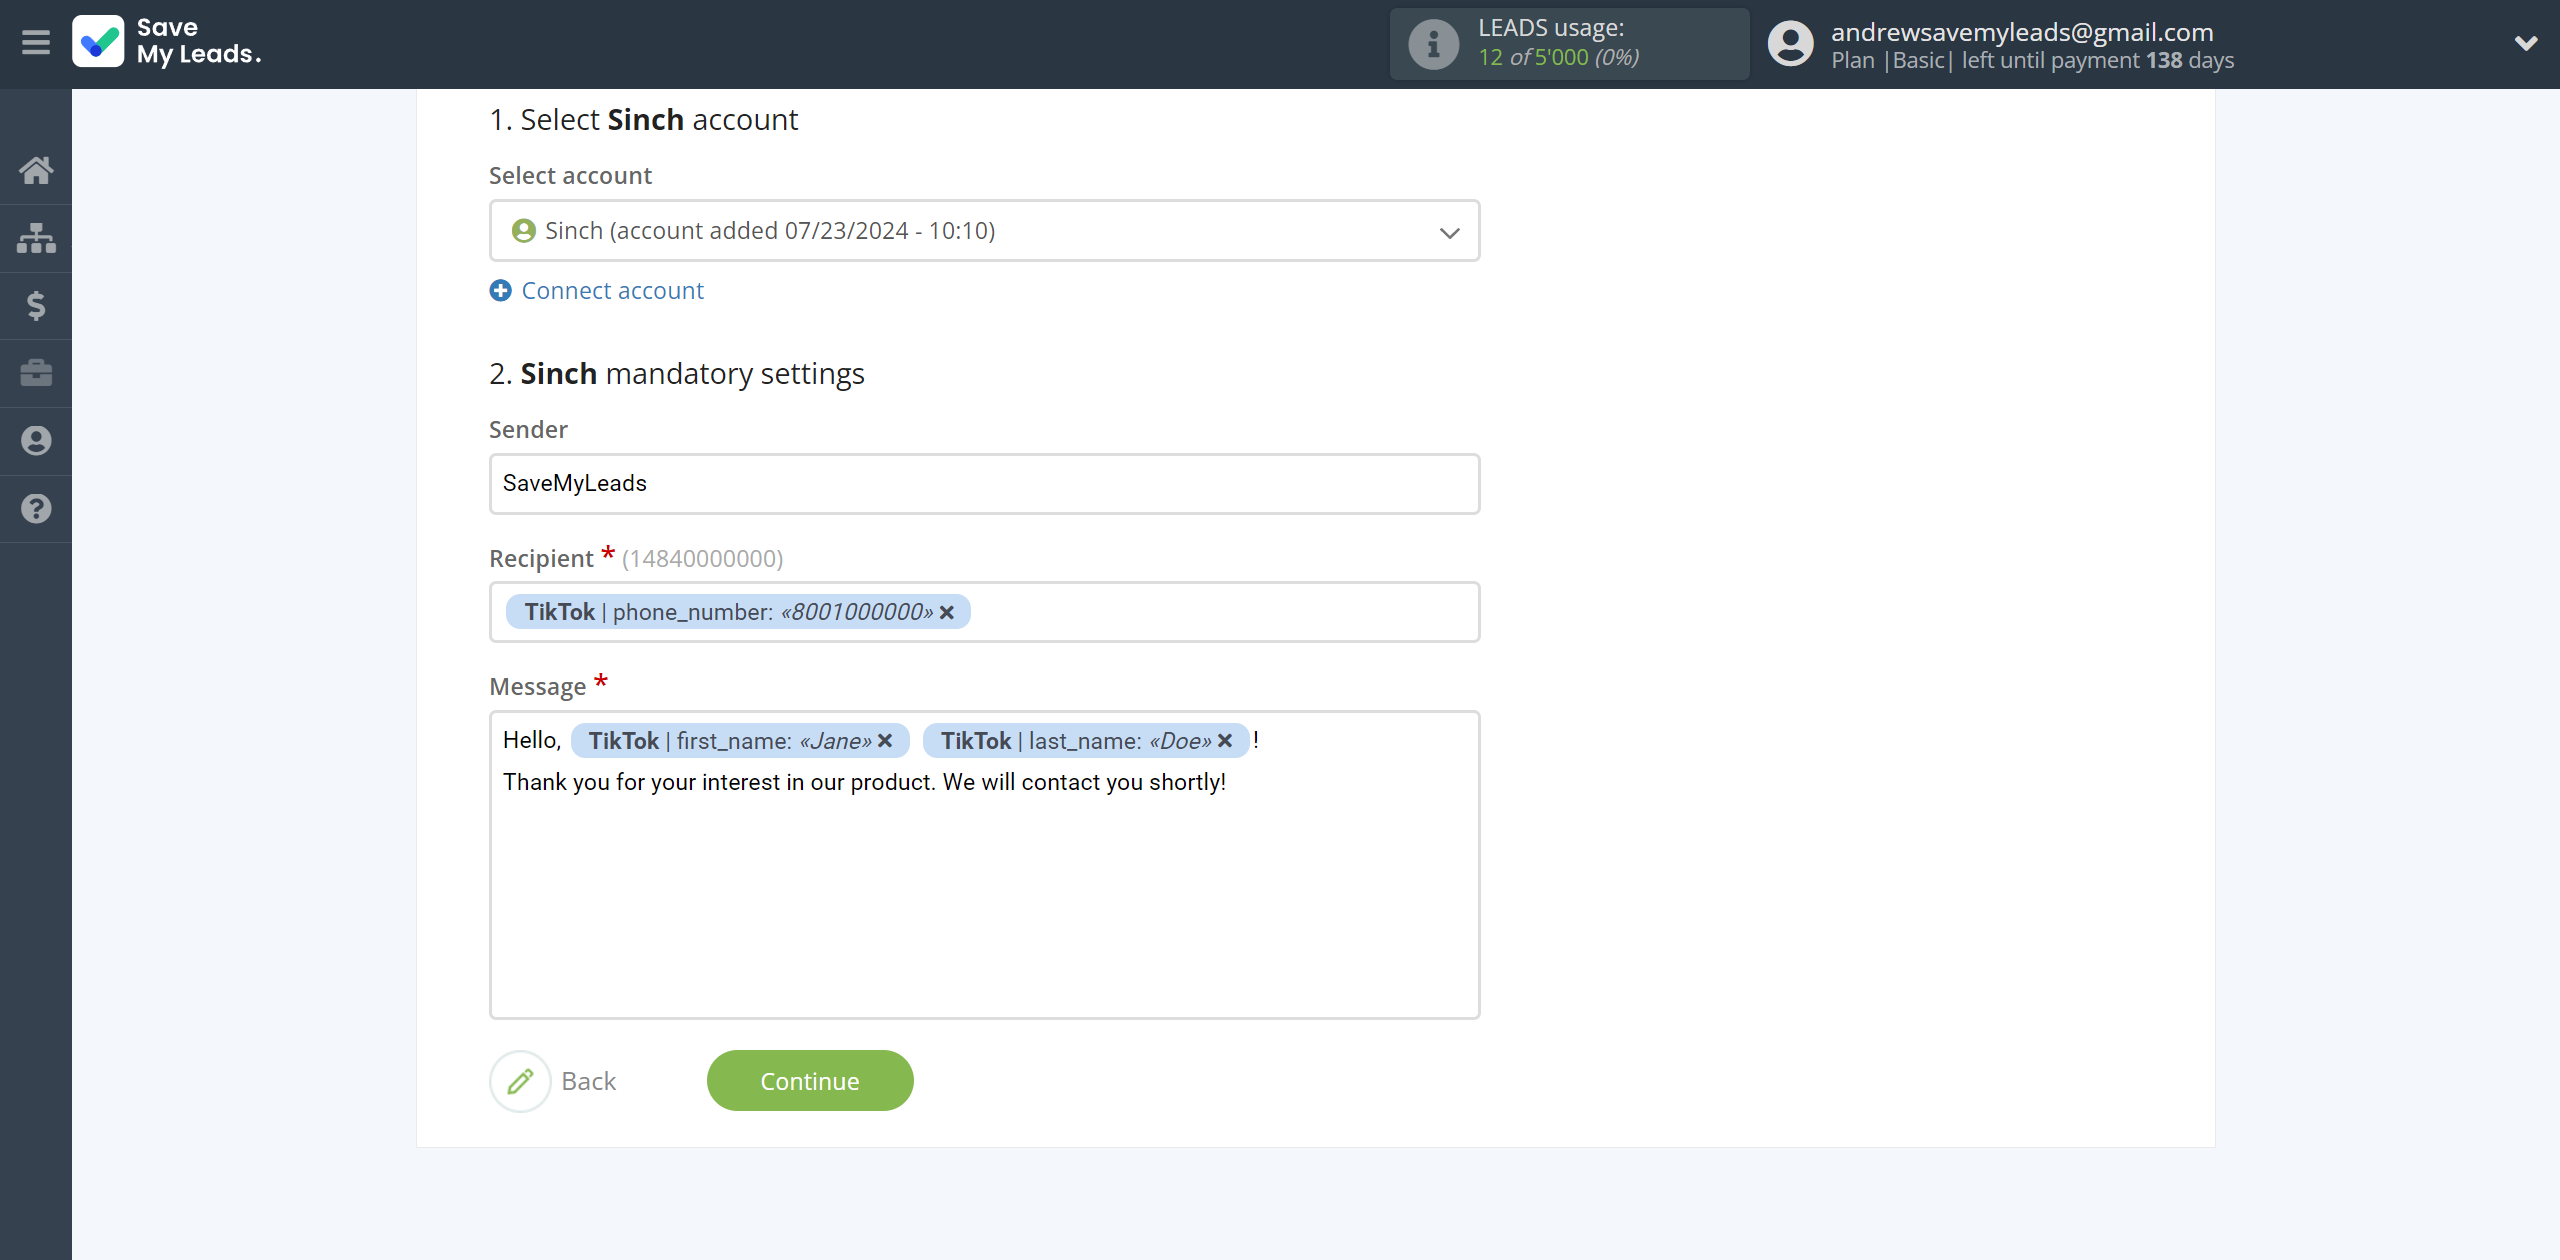
Task: Click the user avatar icon in header
Action: click(x=1790, y=44)
